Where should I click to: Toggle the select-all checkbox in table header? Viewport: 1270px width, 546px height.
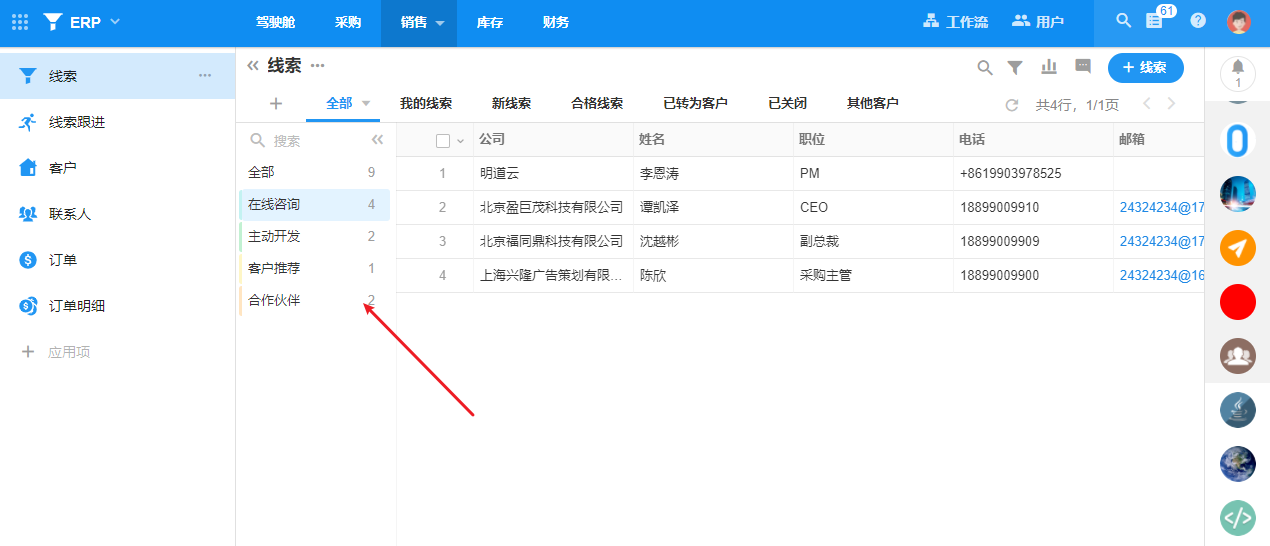pyautogui.click(x=443, y=141)
